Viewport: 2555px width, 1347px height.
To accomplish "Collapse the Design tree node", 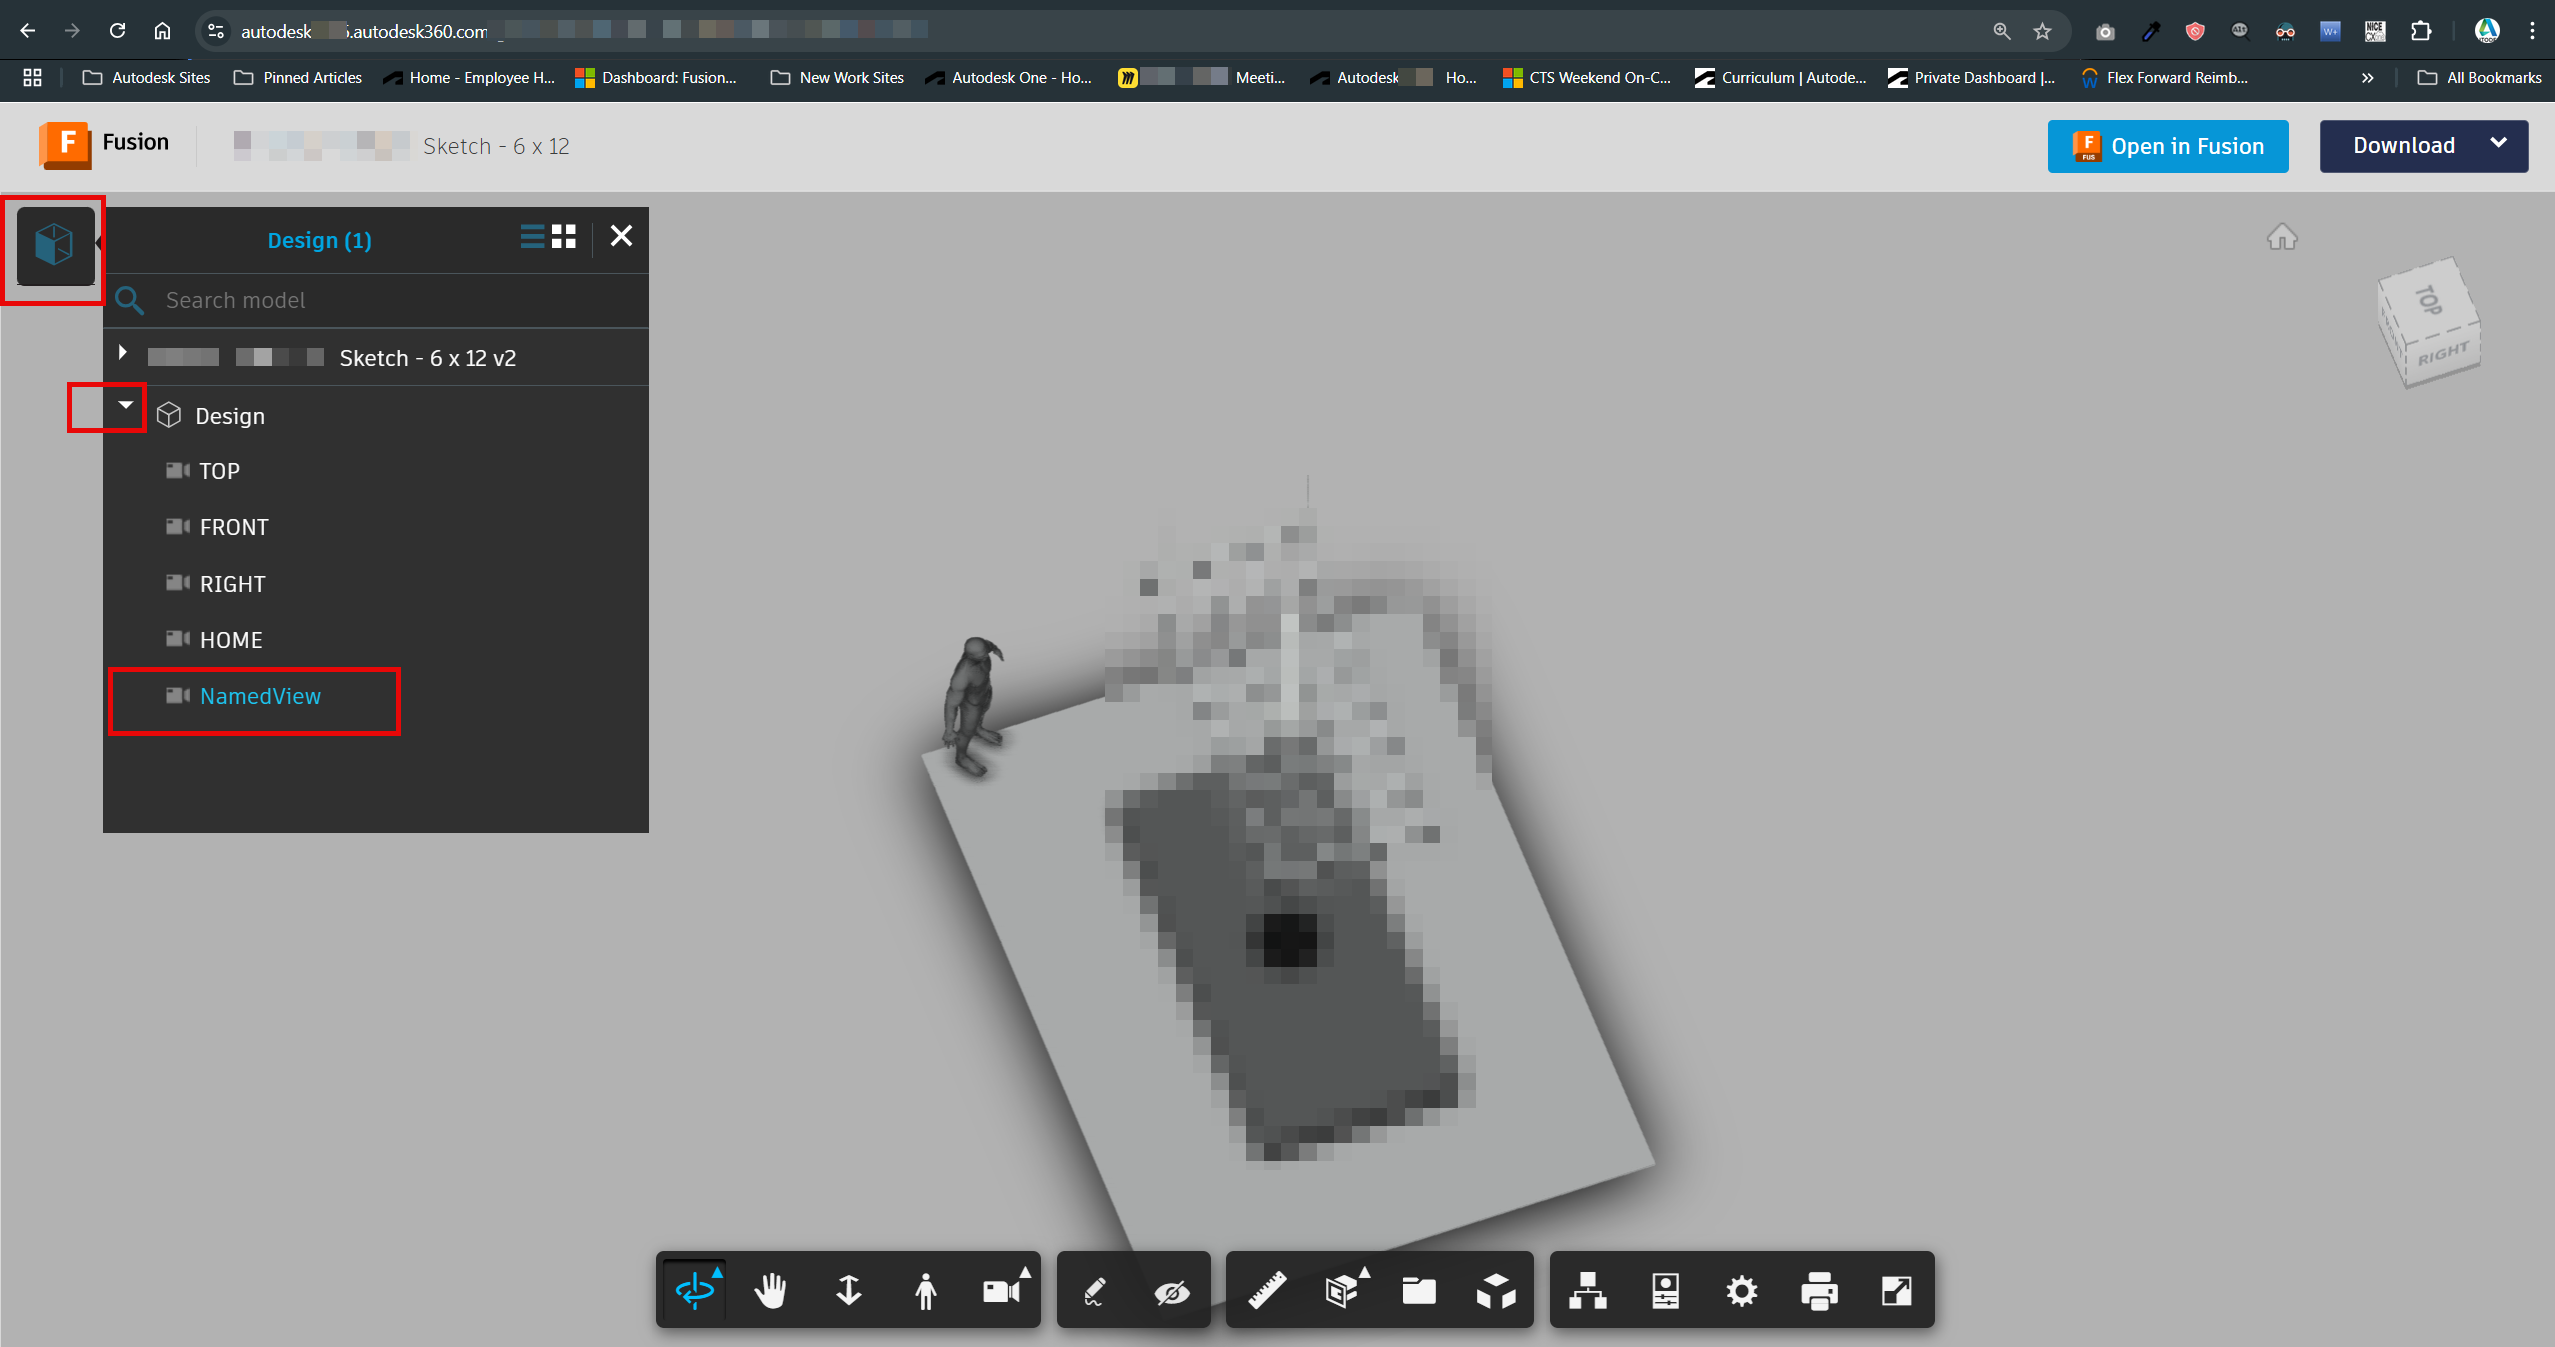I will (126, 406).
